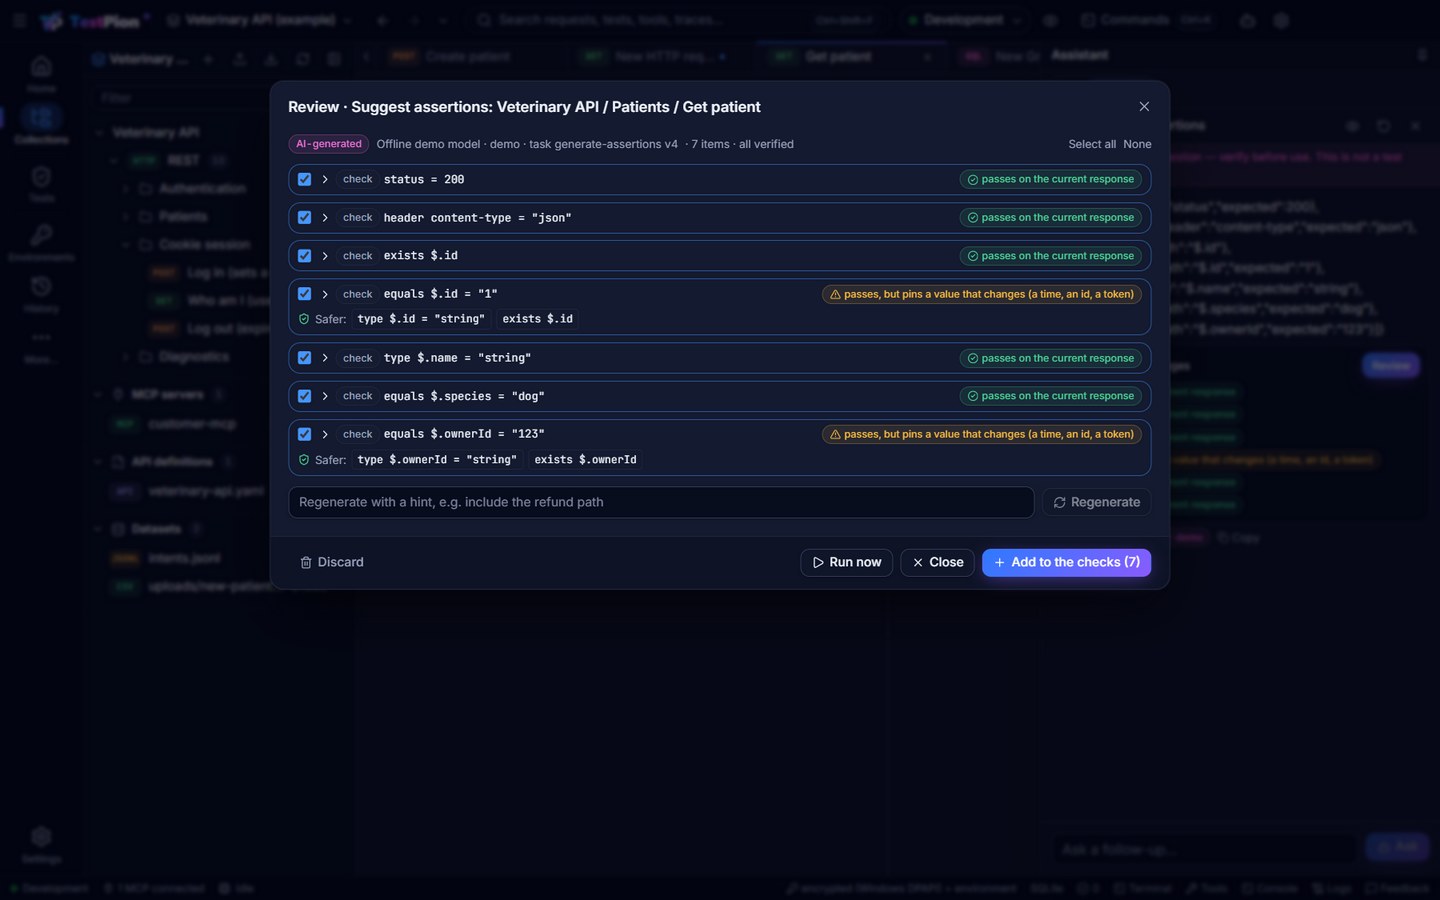Click the Close button in the dialog footer
Image resolution: width=1440 pixels, height=900 pixels.
937,562
